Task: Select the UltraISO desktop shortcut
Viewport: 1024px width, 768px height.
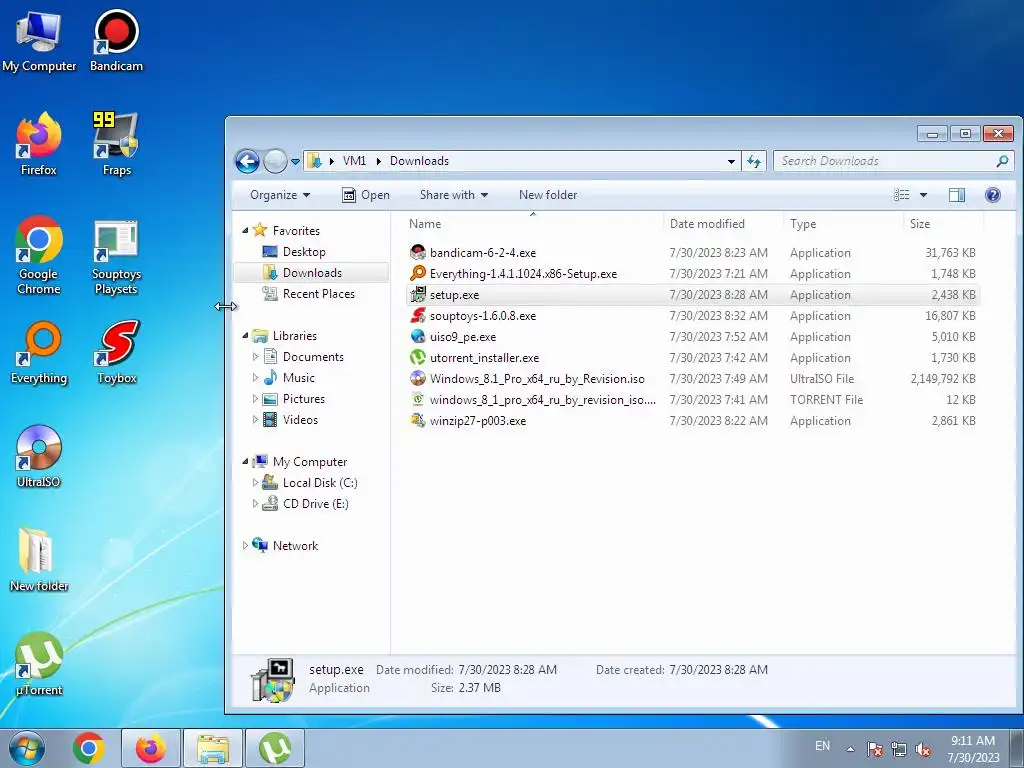Action: pos(39,456)
